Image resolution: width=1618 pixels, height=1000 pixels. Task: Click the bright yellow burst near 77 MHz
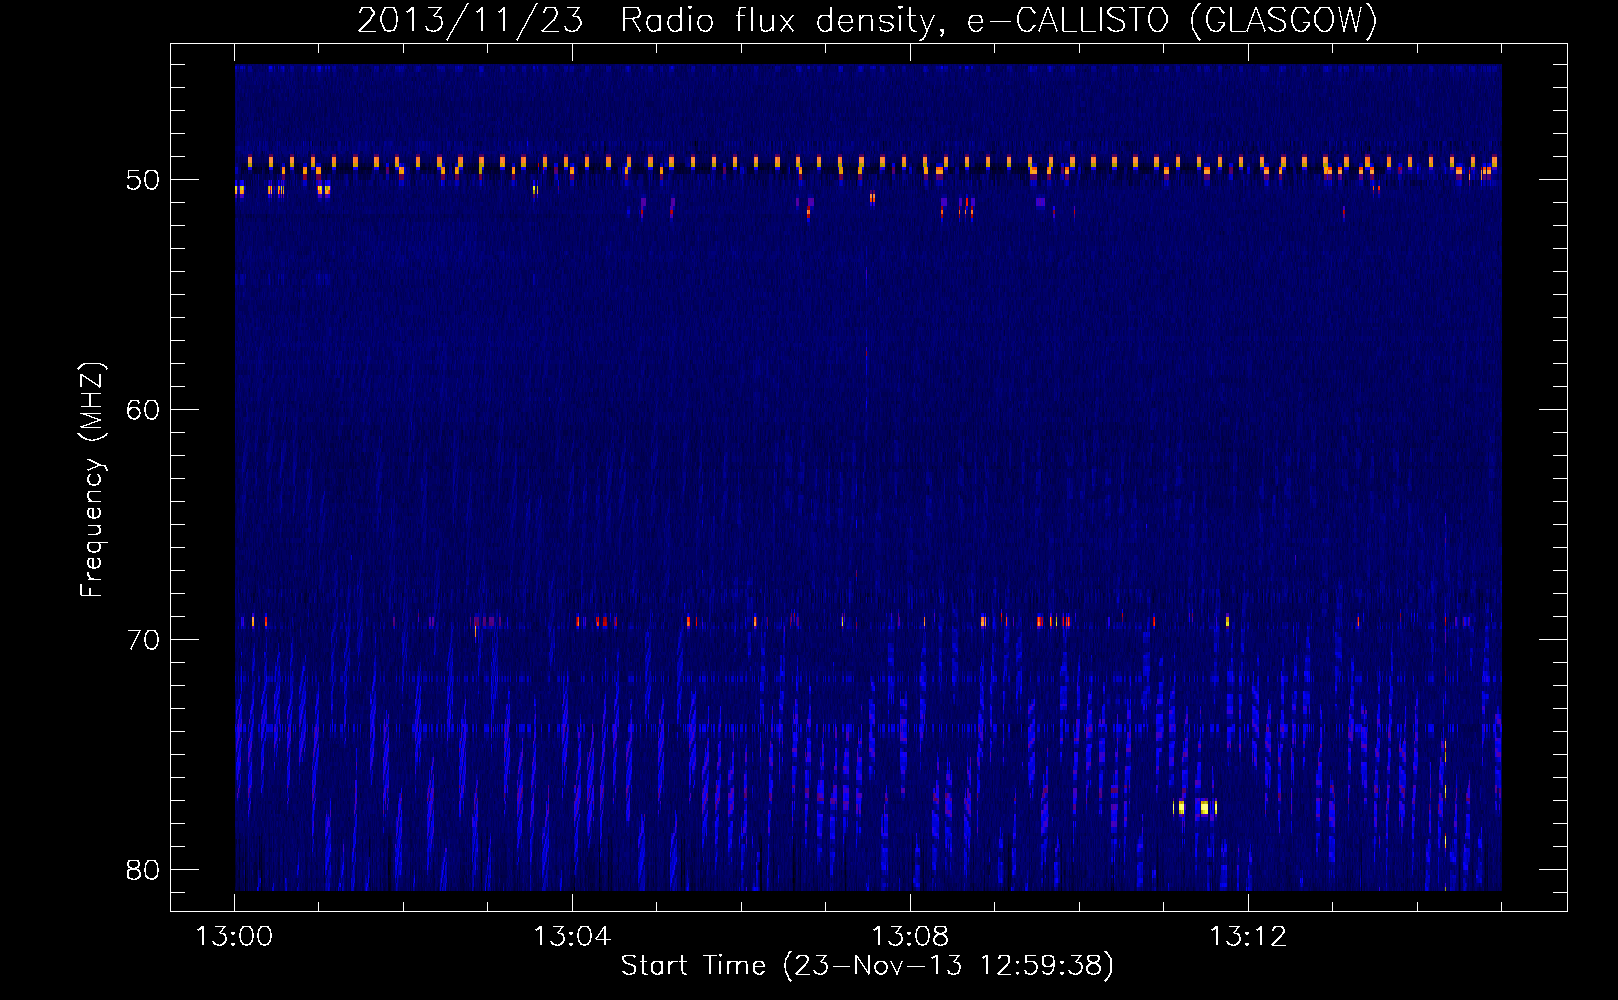tap(1196, 807)
